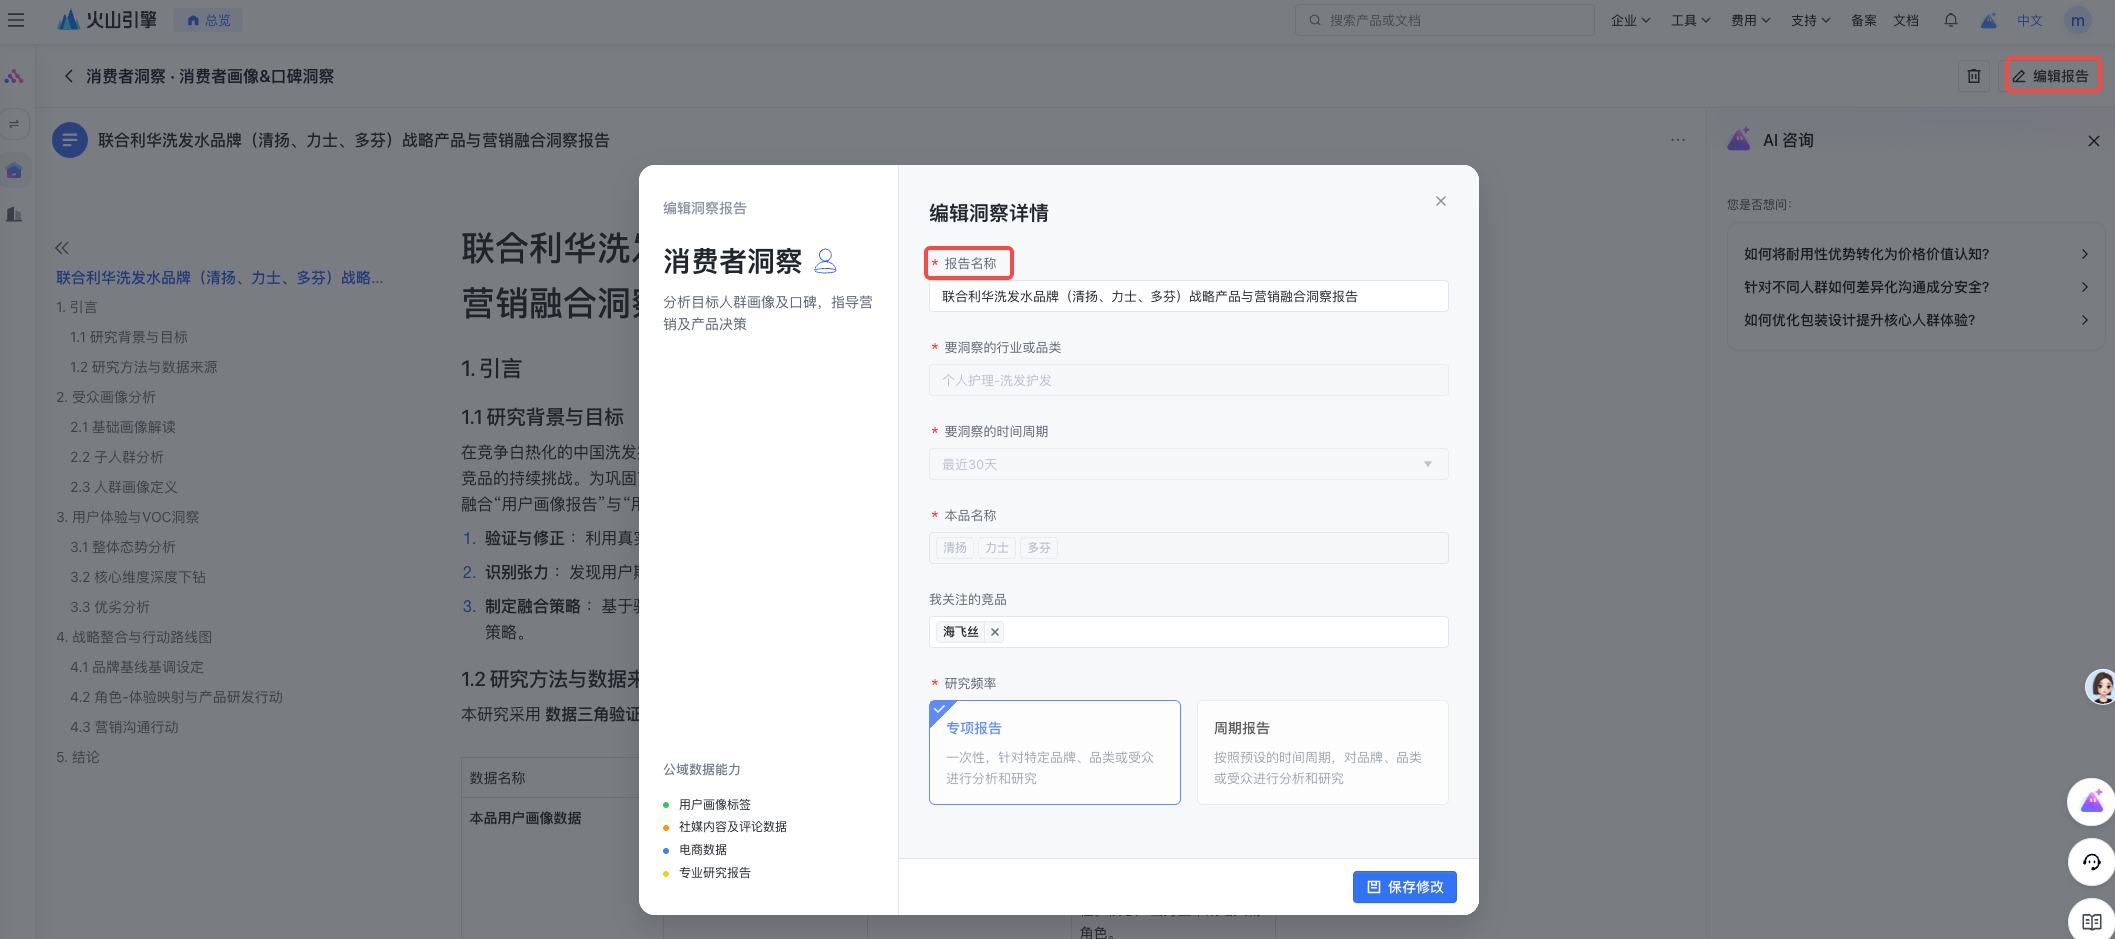
Task: Close the AI 咨询 panel
Action: click(2094, 141)
